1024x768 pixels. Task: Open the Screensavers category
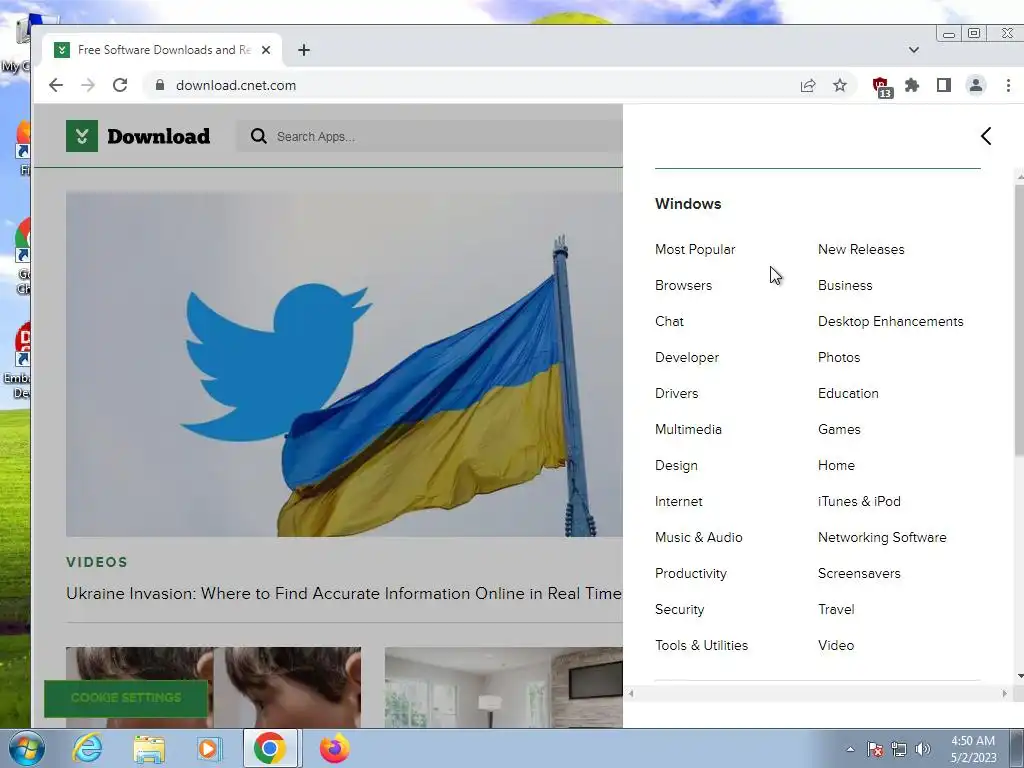tap(859, 573)
